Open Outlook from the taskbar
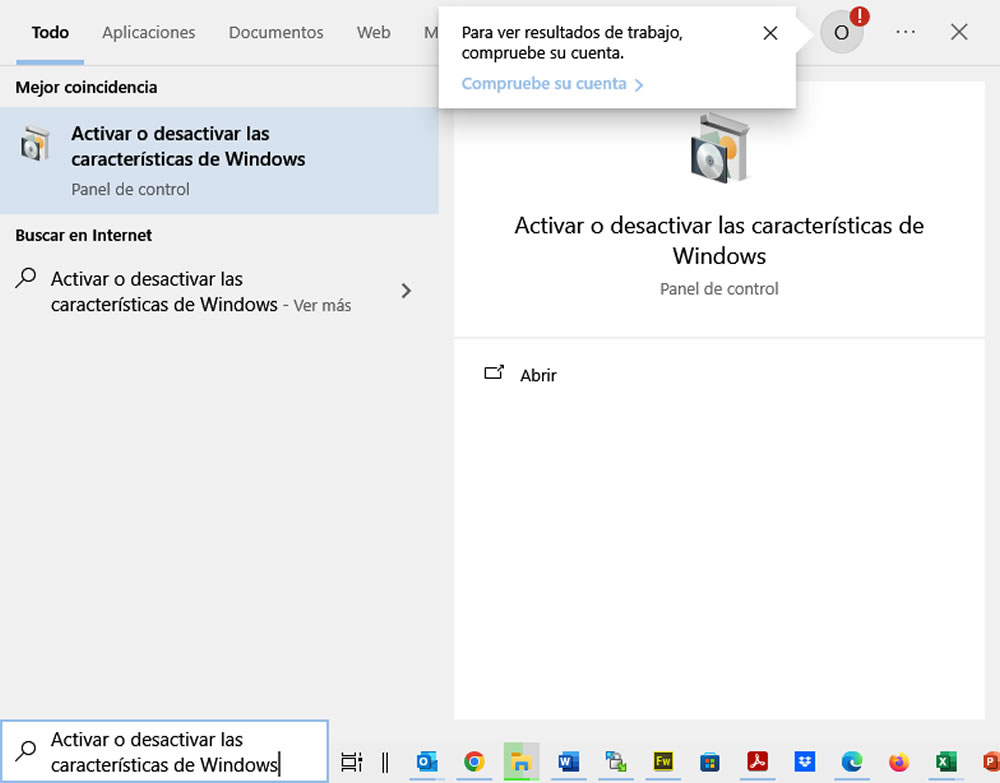Screen dimensions: 1000x783 click(x=427, y=762)
